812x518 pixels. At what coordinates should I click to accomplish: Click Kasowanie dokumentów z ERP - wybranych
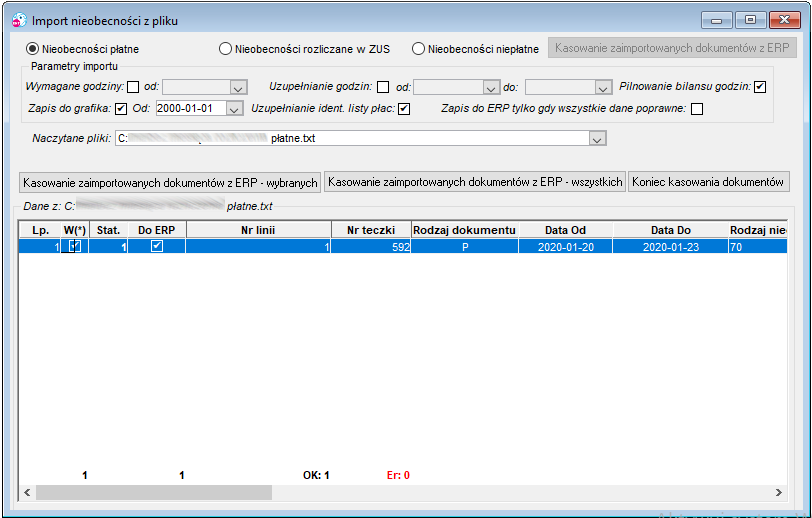(170, 183)
